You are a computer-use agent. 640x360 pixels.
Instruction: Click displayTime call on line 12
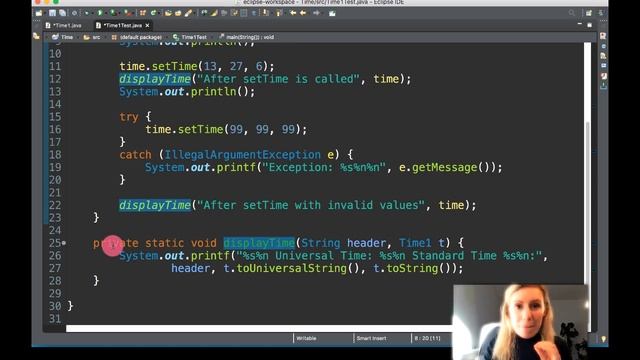click(155, 79)
